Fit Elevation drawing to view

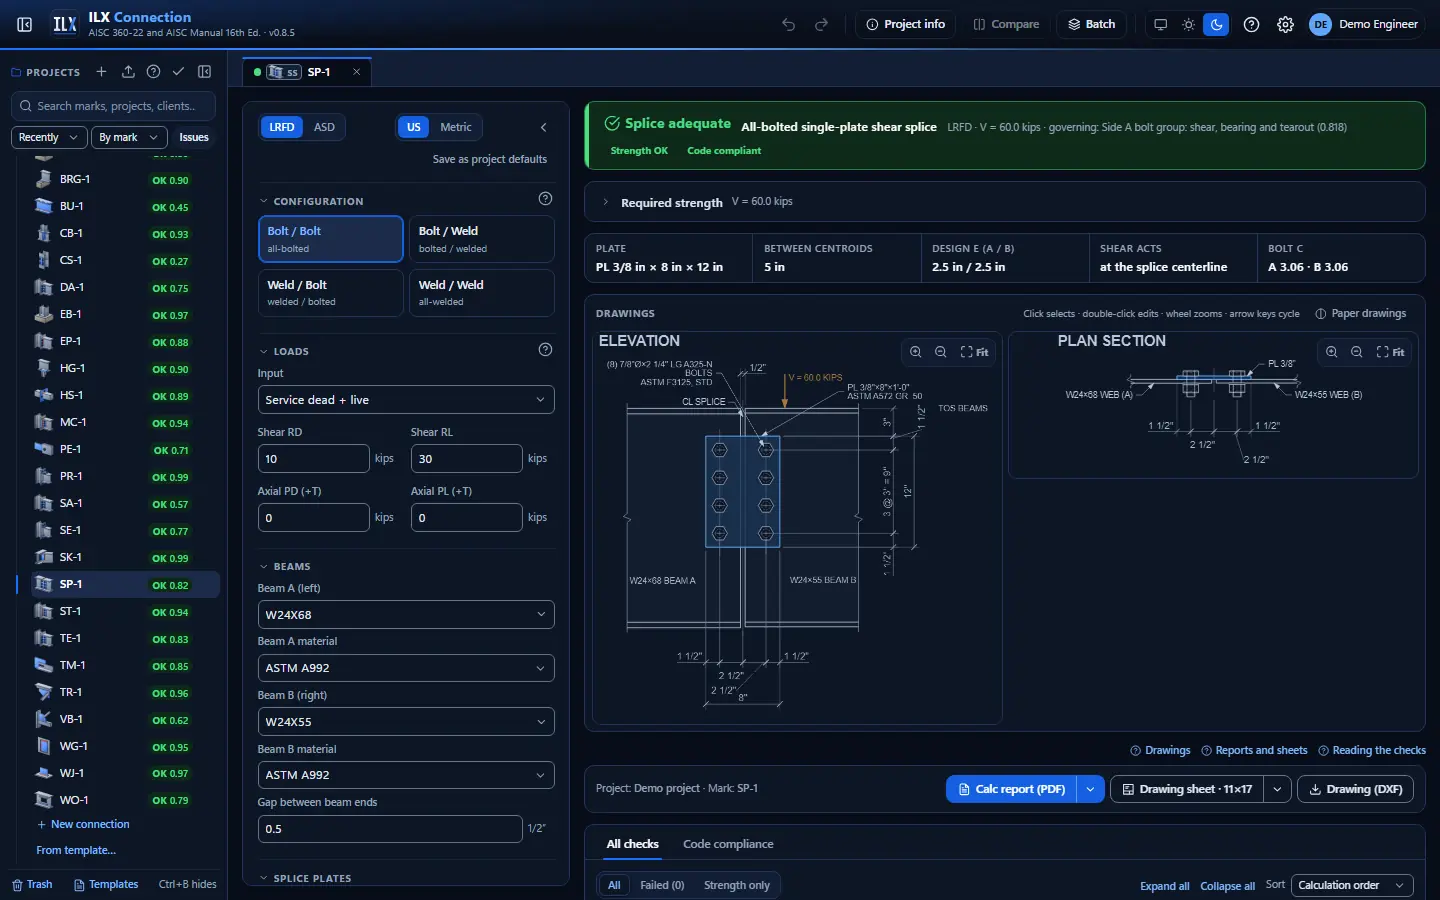tap(975, 352)
